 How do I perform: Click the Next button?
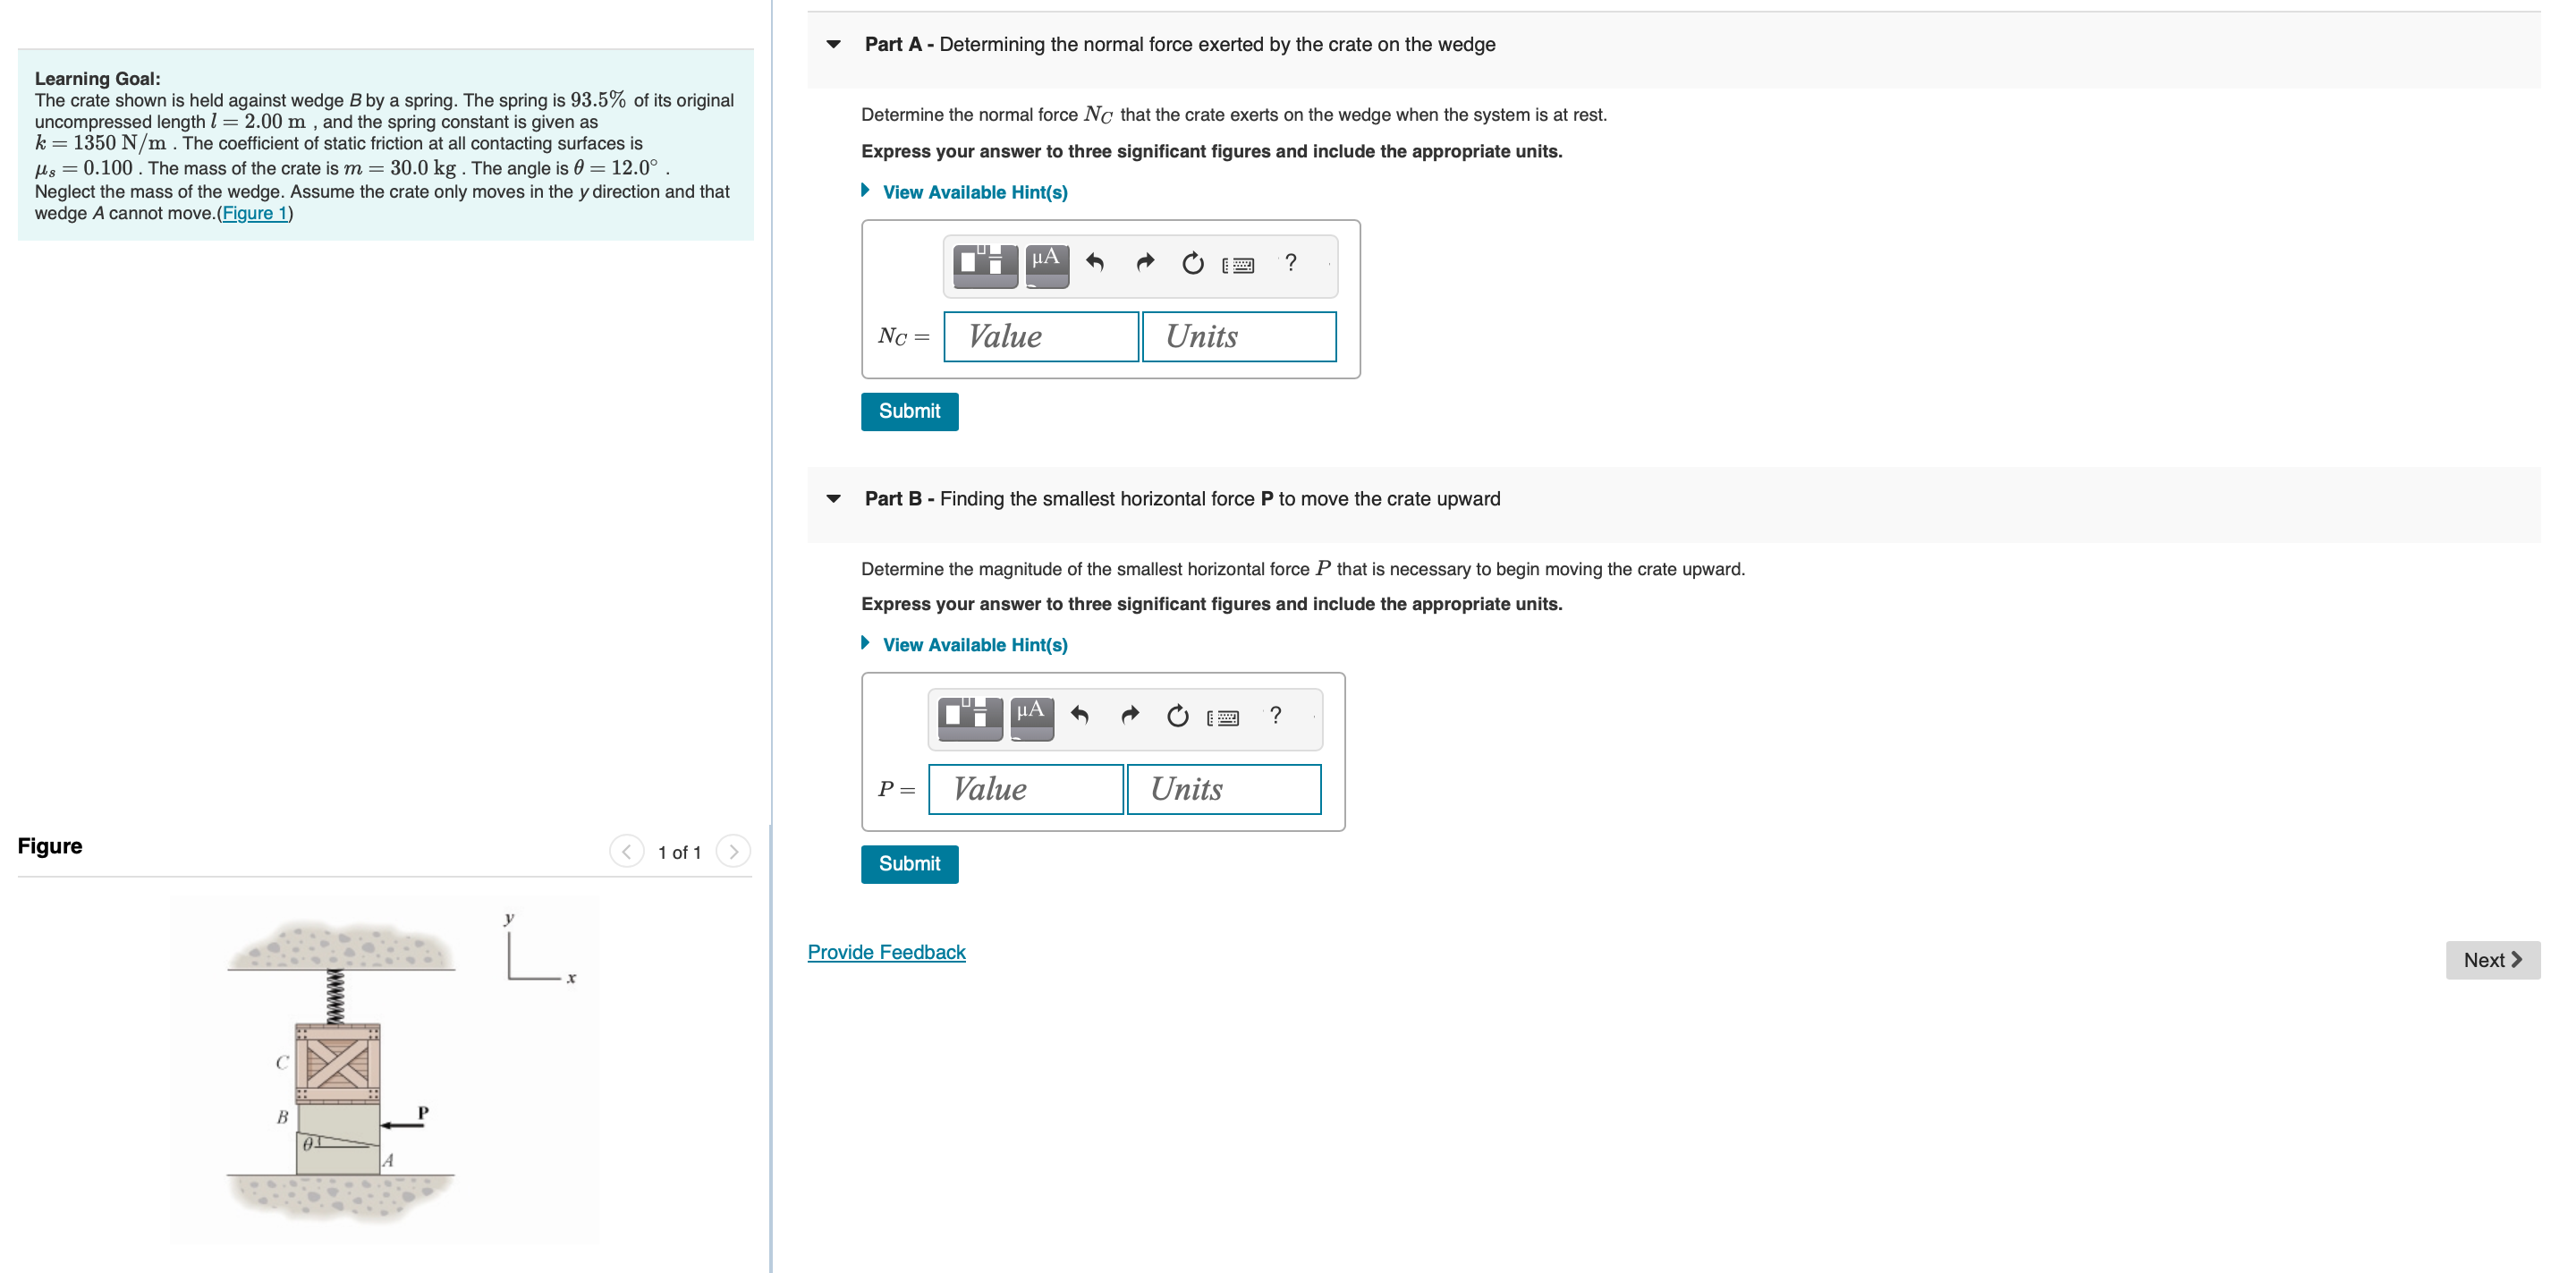tap(2491, 960)
